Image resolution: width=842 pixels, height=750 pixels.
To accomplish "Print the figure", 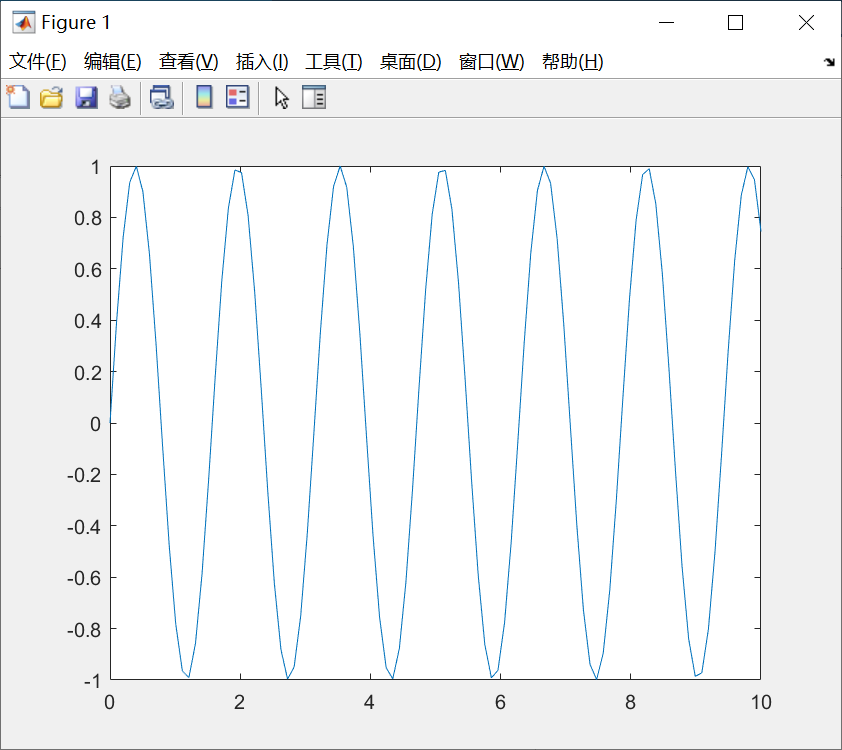I will pos(119,97).
